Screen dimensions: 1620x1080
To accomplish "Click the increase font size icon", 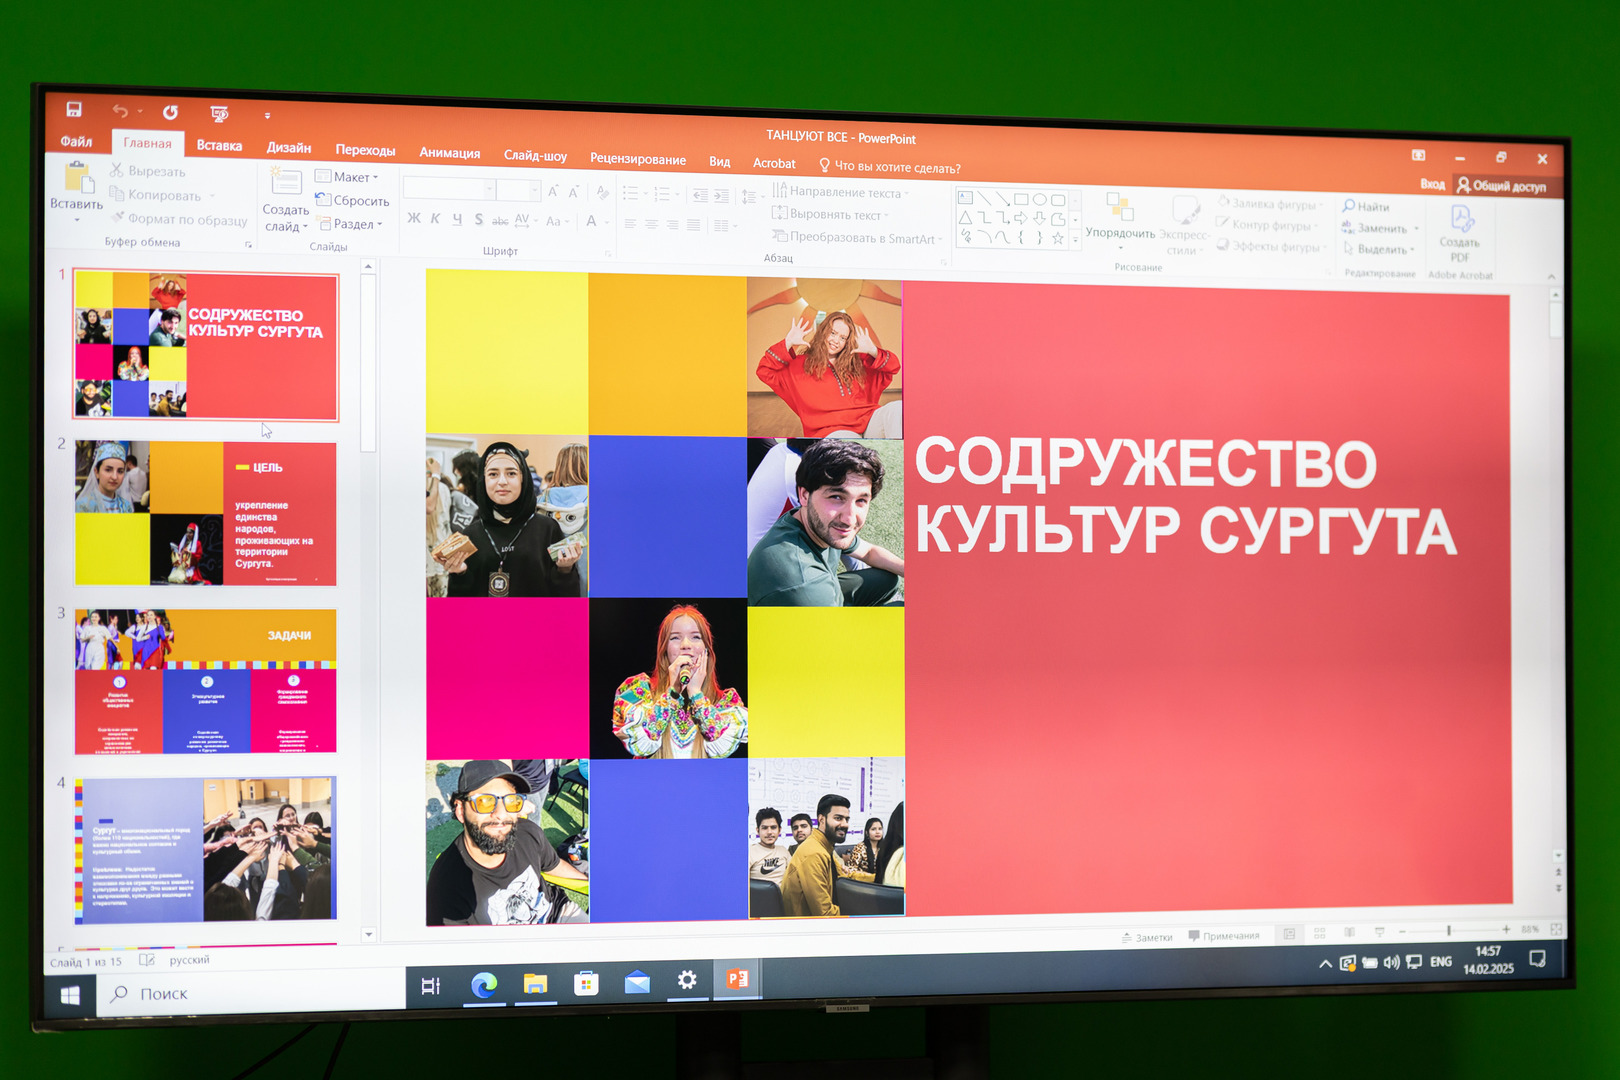I will (x=553, y=191).
